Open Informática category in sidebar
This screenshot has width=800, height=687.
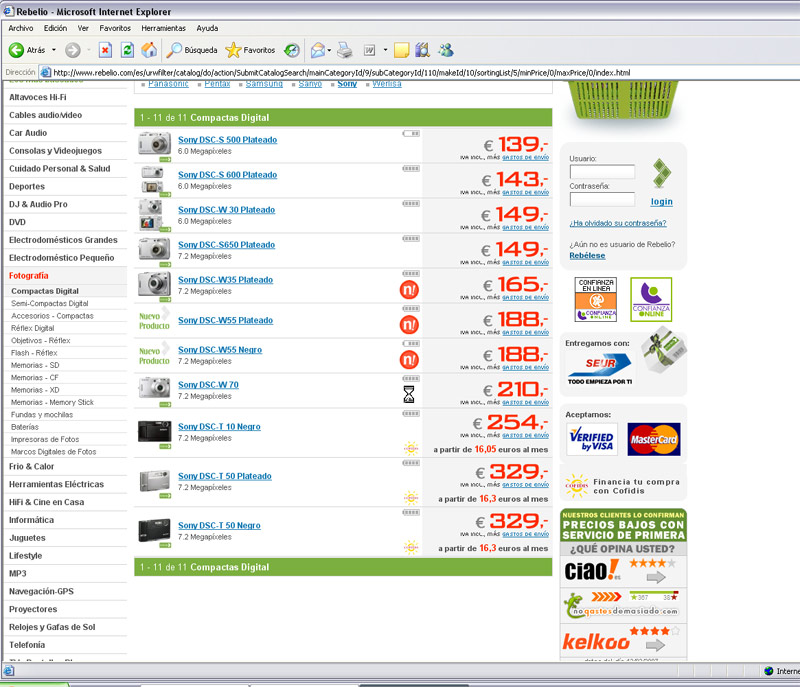pyautogui.click(x=31, y=520)
